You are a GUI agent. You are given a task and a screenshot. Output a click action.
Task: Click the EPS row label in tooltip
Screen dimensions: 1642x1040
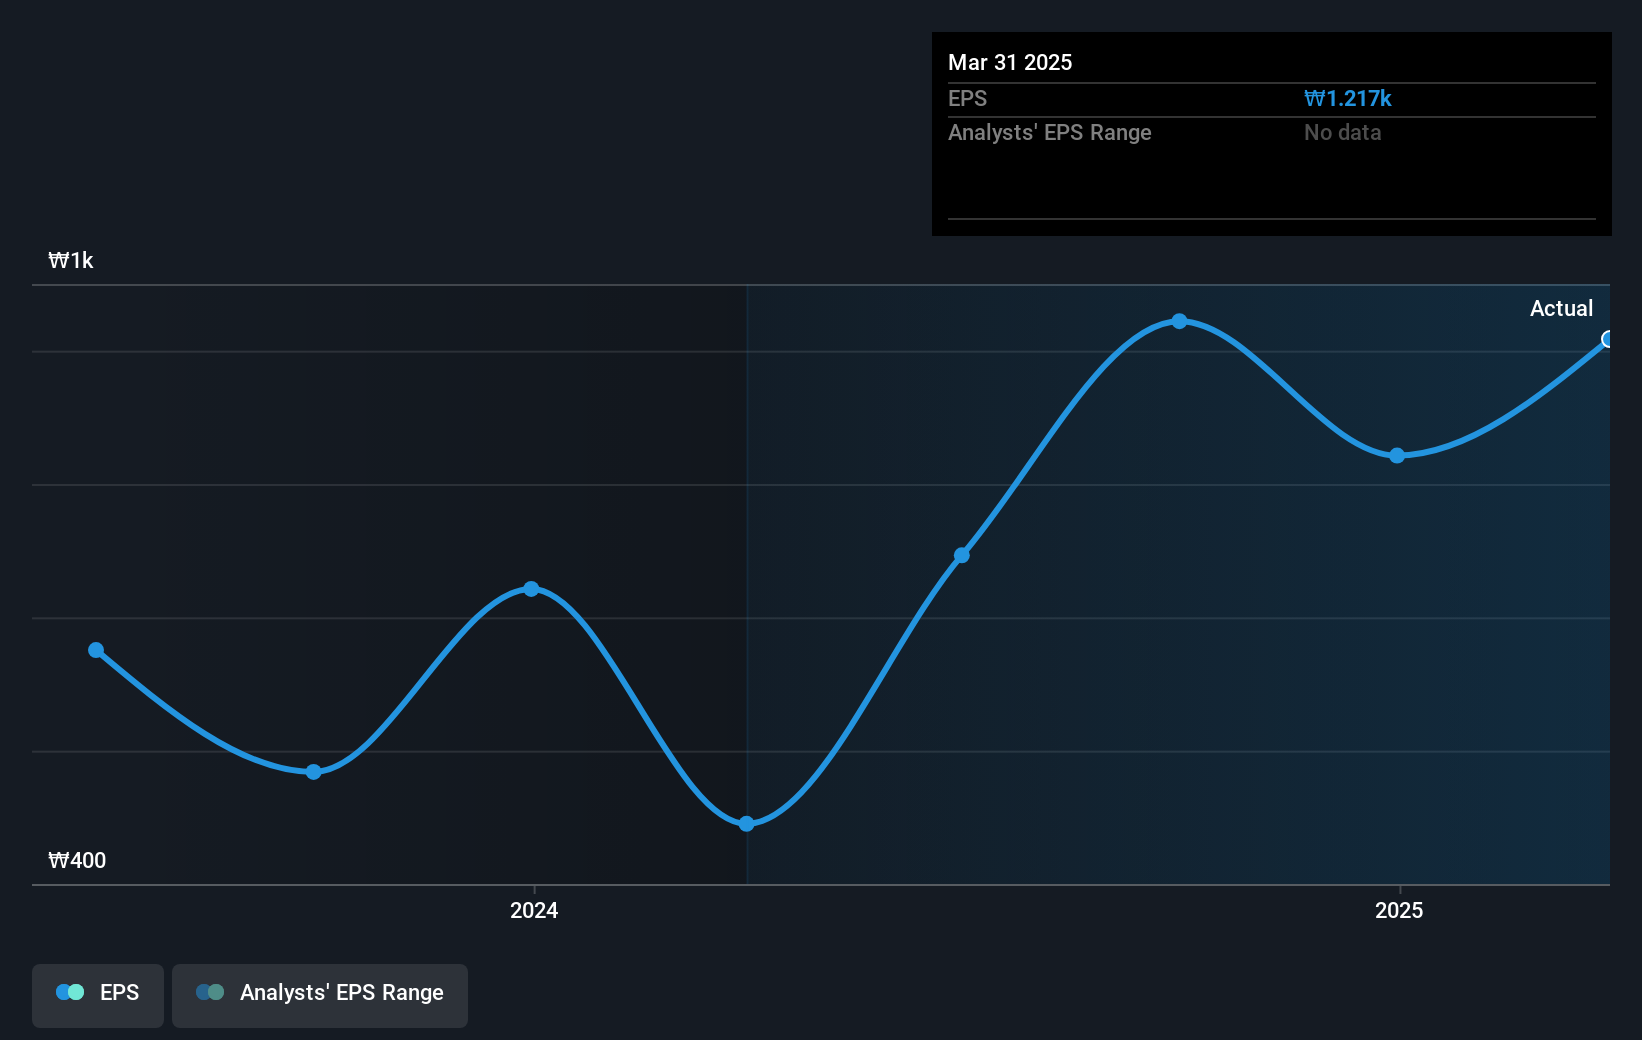967,99
